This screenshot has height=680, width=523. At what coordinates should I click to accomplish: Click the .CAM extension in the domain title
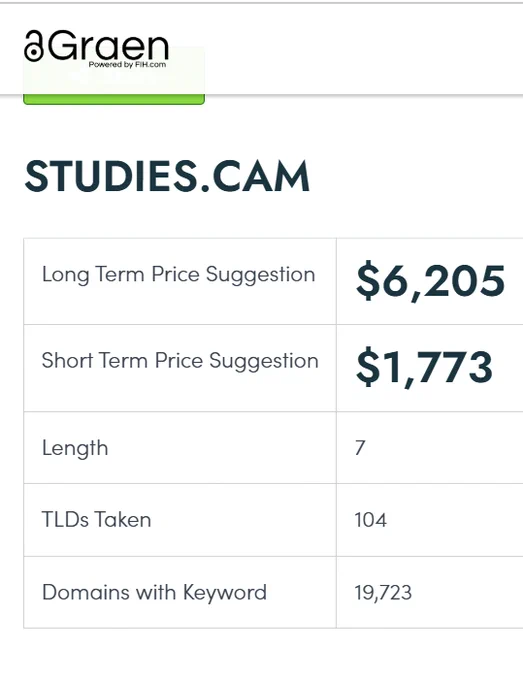(x=255, y=176)
